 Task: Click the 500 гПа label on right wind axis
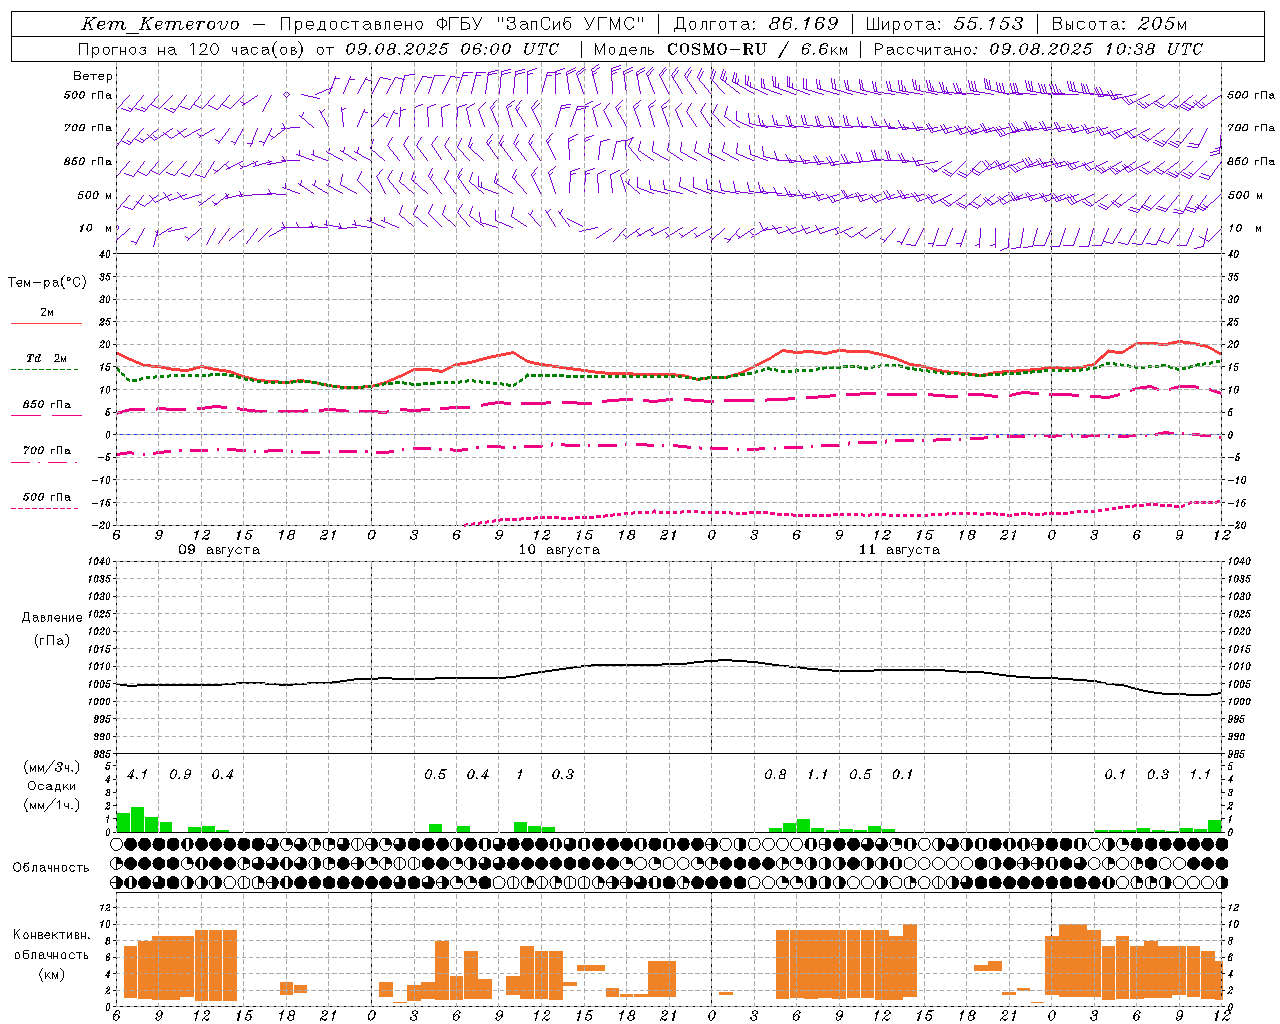1251,95
